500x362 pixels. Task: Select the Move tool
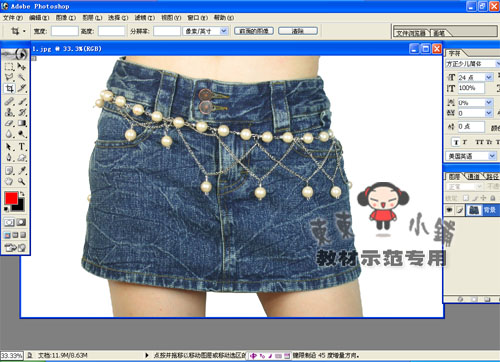pos(21,66)
